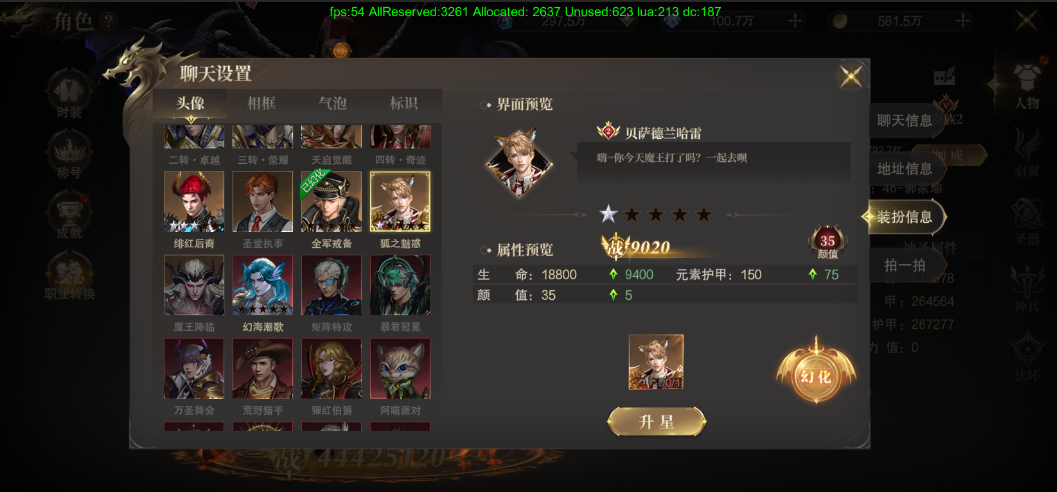Viewport: 1057px width, 492px height.
Task: Click the 升星 star upgrade button
Action: tap(657, 422)
